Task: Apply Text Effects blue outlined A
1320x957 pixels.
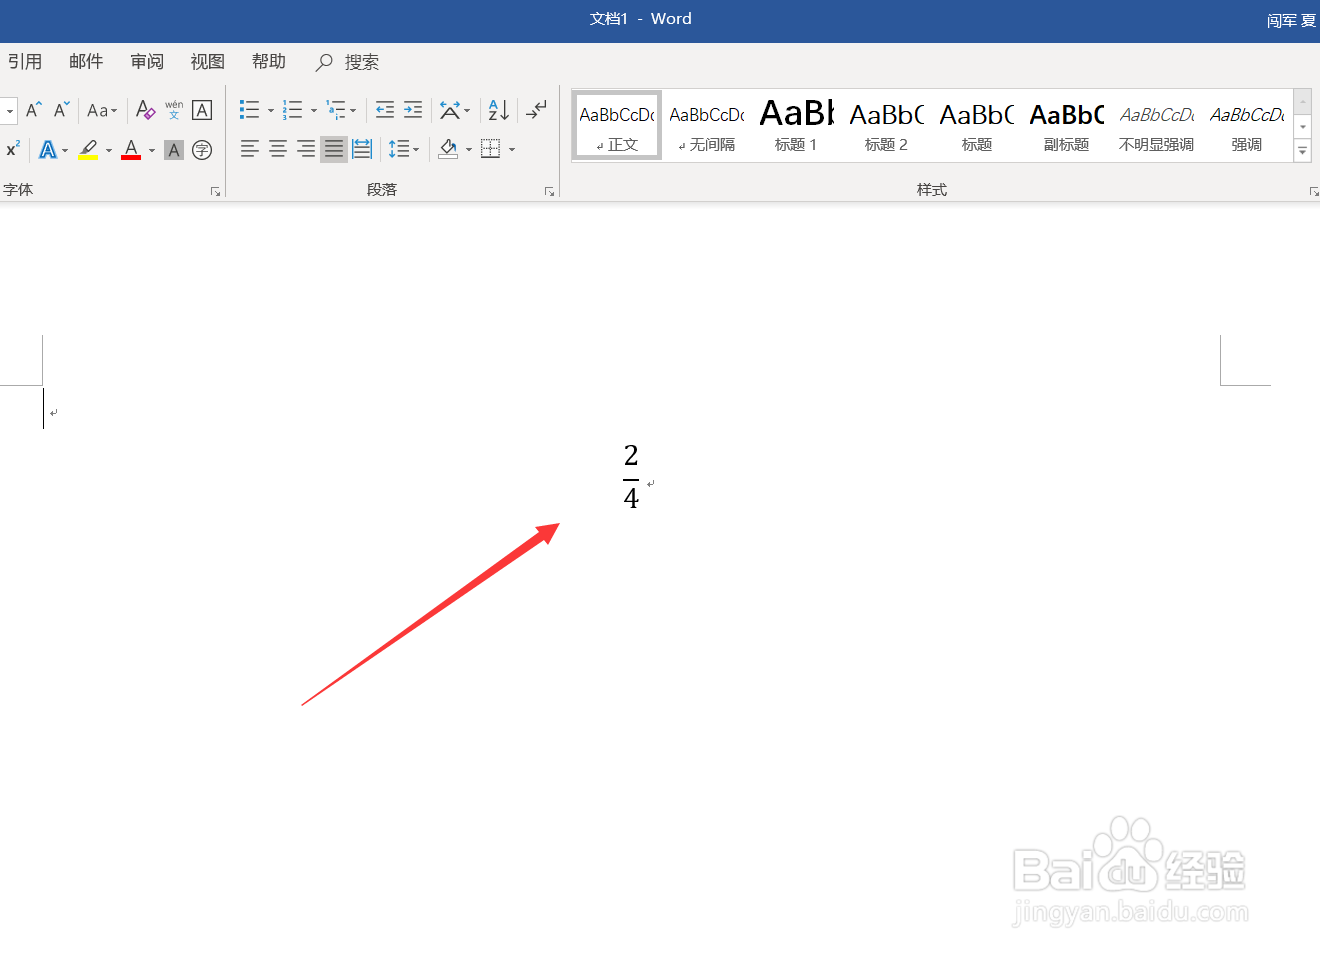Action: pos(47,150)
